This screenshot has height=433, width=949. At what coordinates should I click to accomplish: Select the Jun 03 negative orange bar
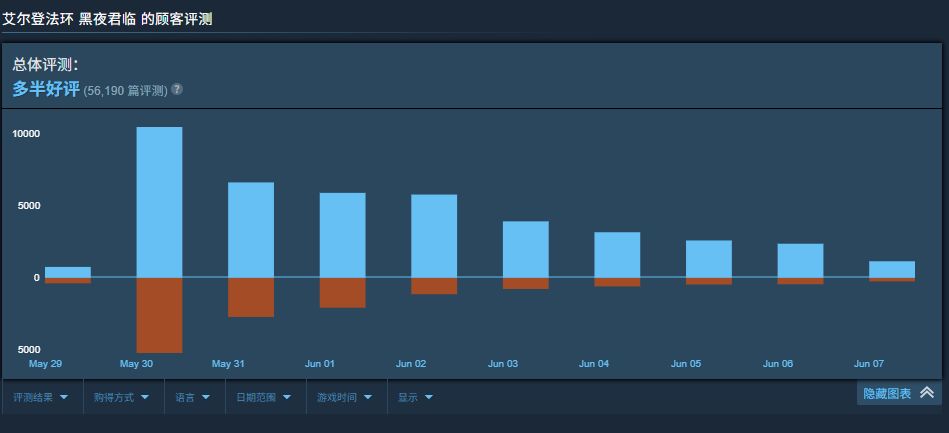click(x=525, y=283)
